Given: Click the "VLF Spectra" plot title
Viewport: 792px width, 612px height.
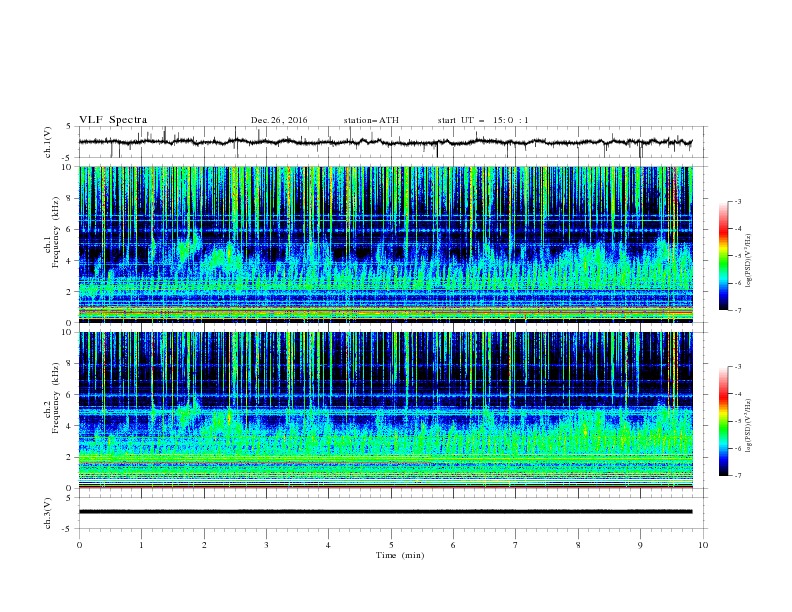Looking at the screenshot, I should pos(113,120).
